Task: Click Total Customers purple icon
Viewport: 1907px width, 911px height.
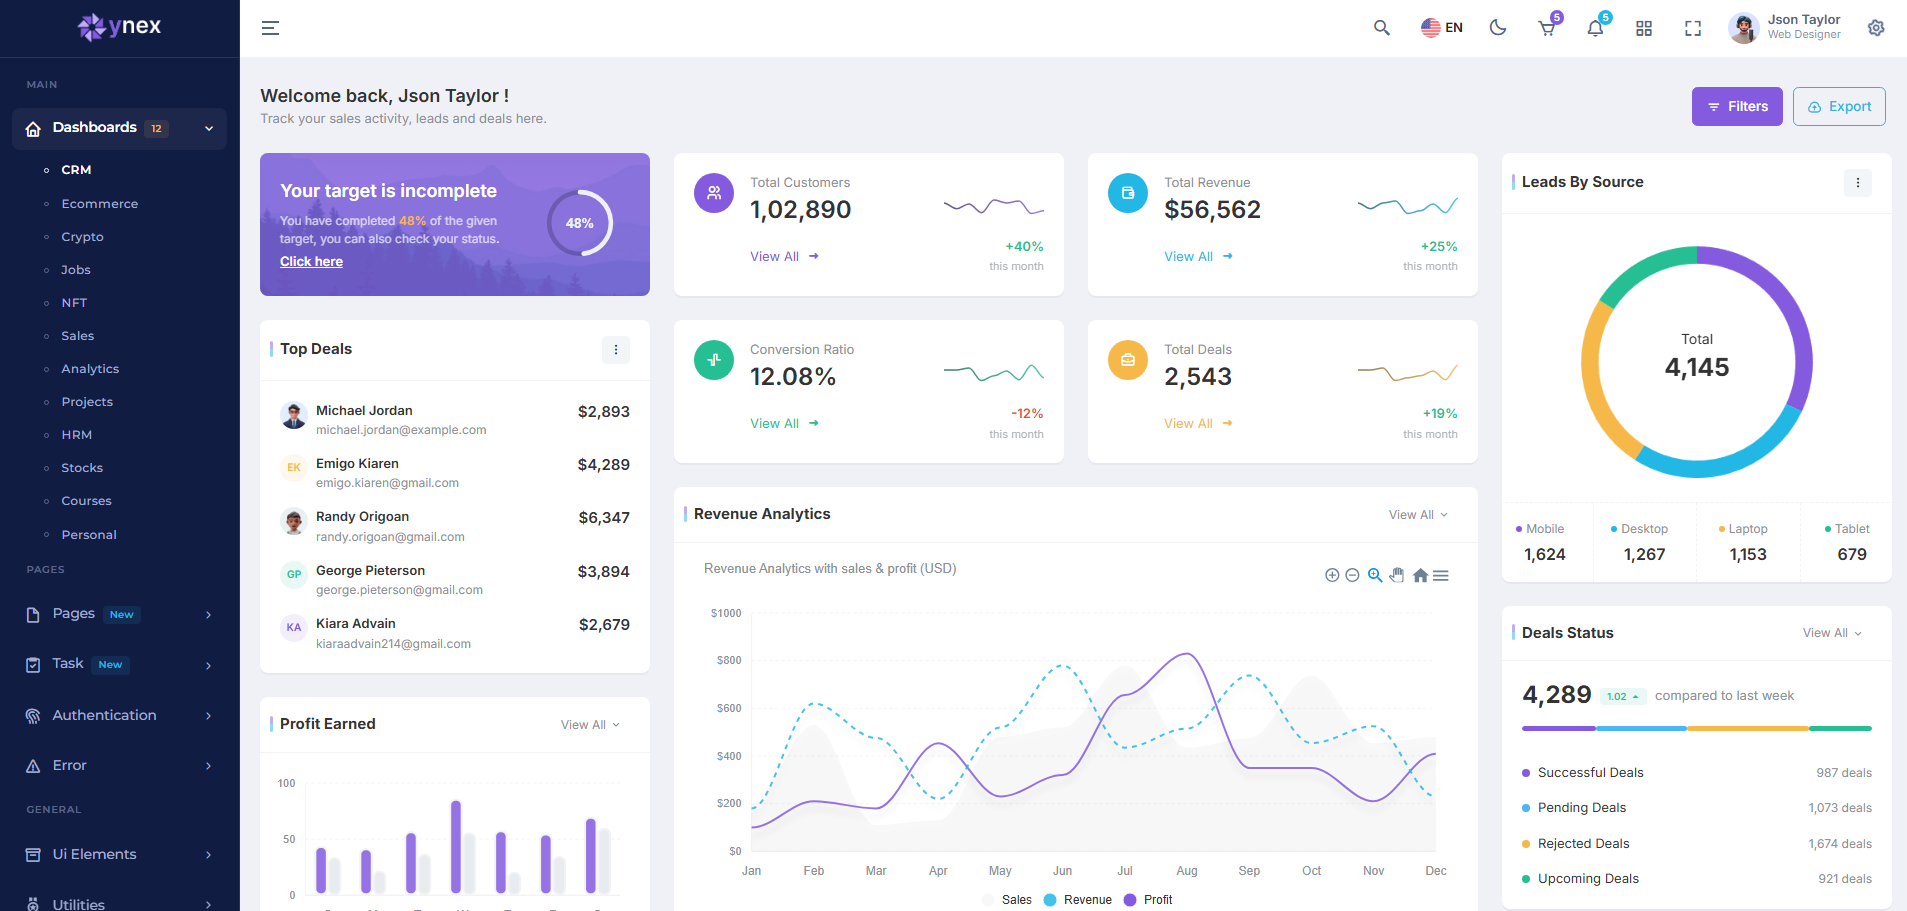Action: pos(714,193)
